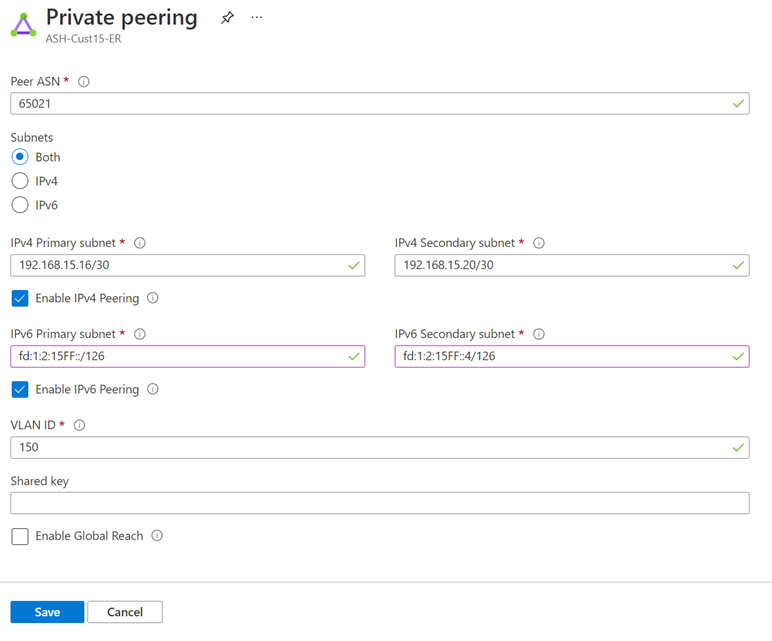Cancel the peering changes
This screenshot has width=772, height=641.
[125, 612]
